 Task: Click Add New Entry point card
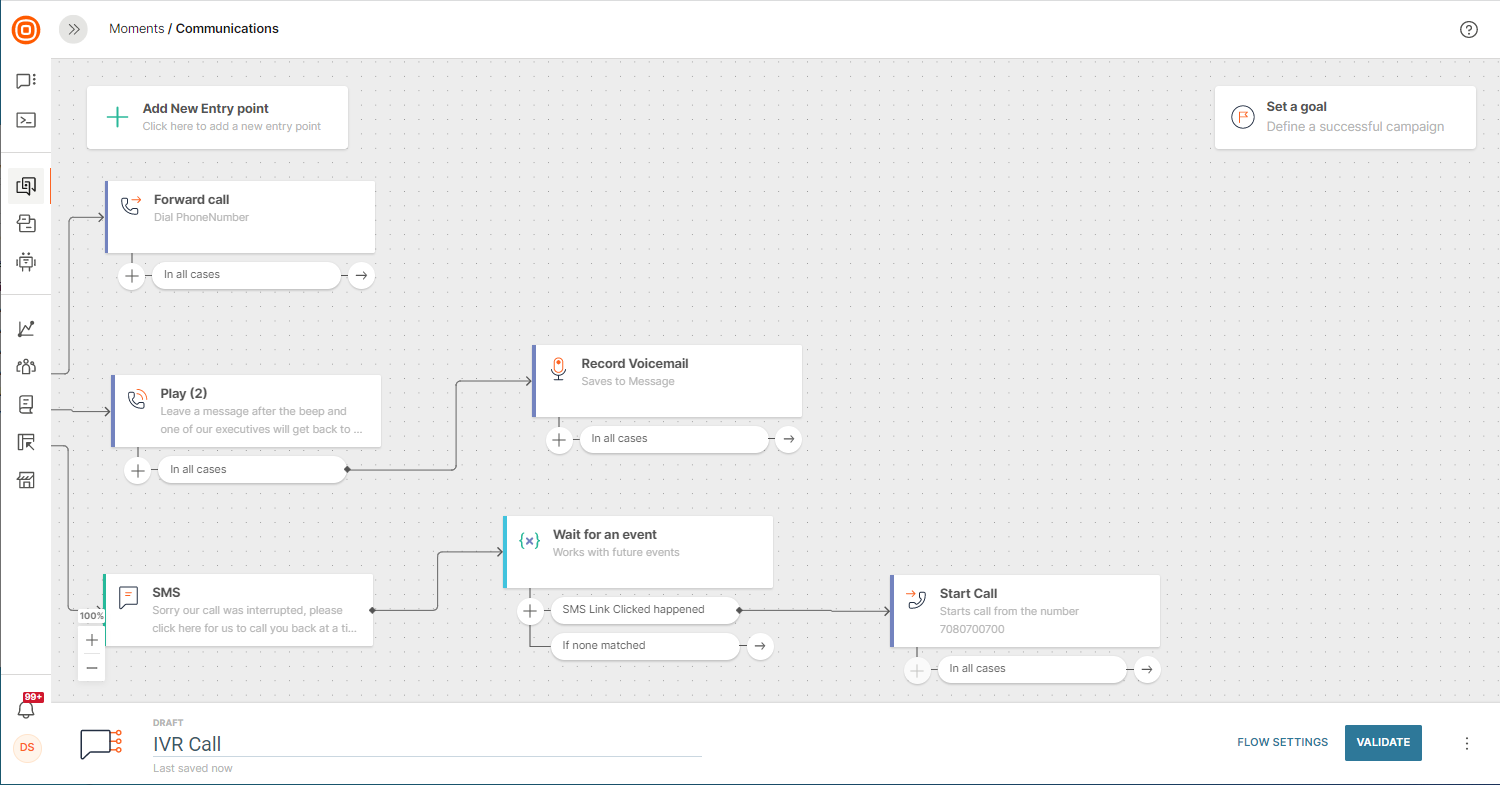[217, 117]
